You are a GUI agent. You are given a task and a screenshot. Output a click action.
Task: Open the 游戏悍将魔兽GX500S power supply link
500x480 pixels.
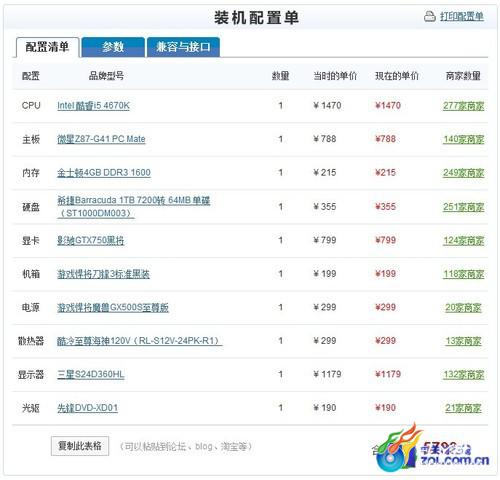coord(113,307)
